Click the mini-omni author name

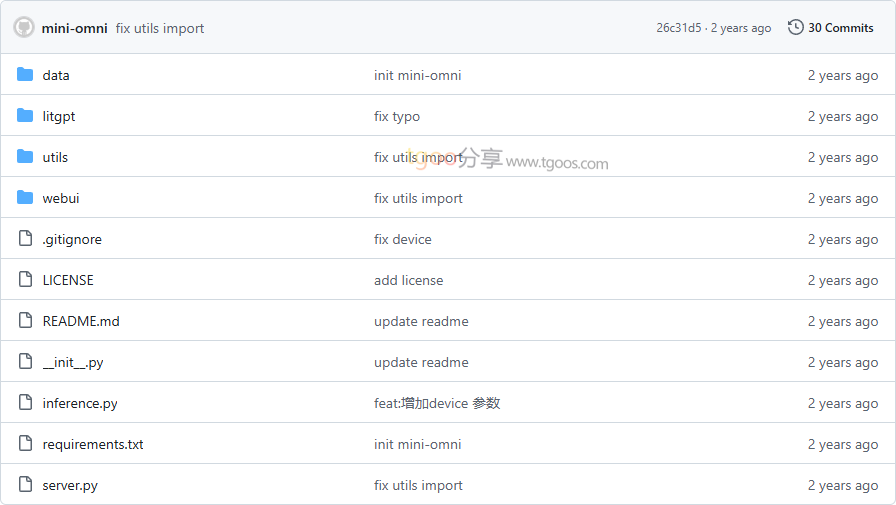click(74, 28)
